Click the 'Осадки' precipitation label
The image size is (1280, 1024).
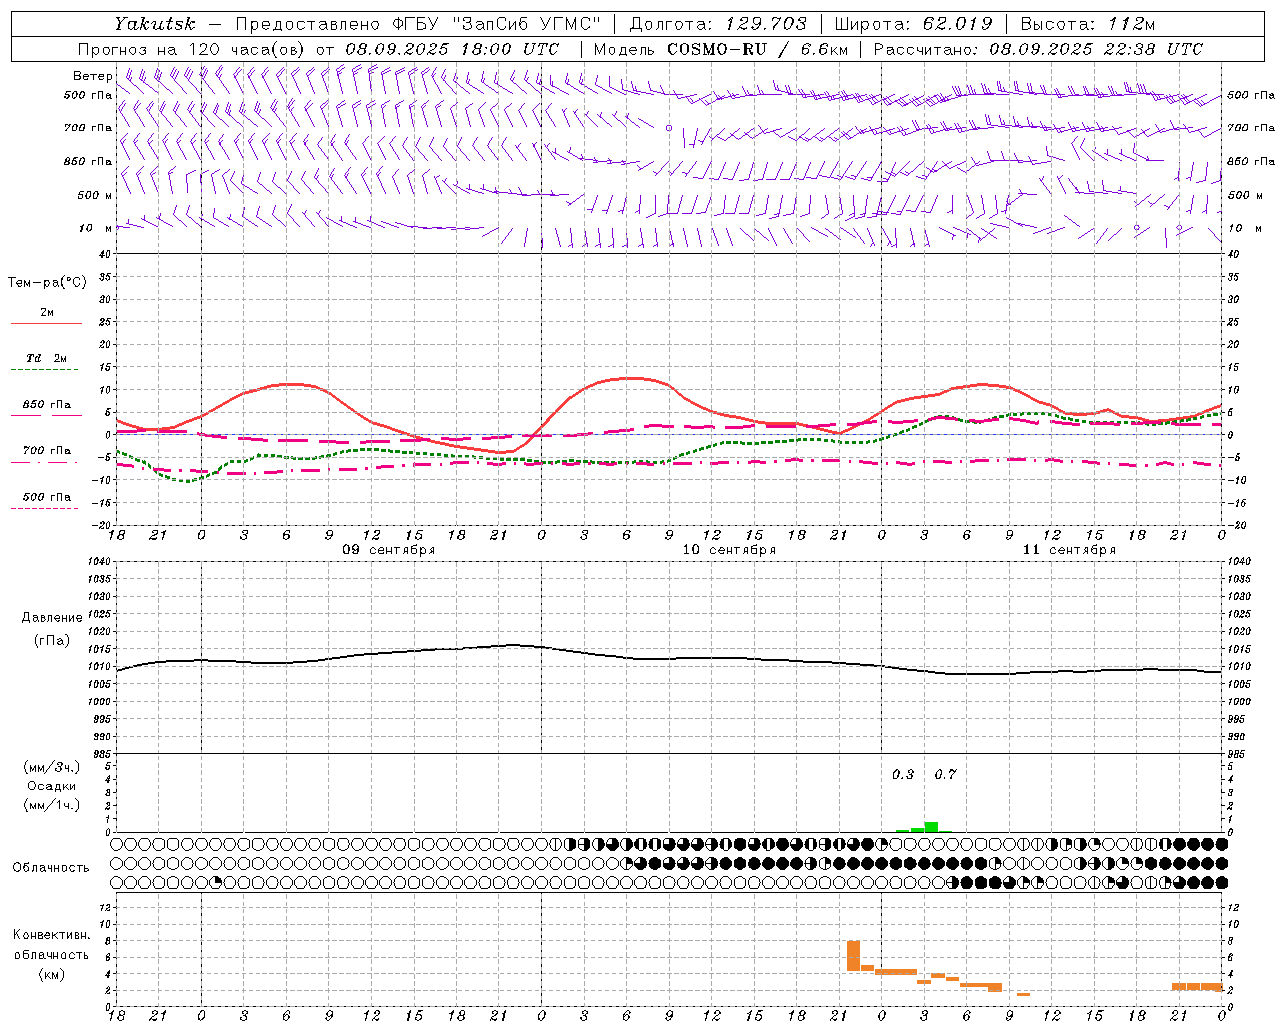point(51,786)
